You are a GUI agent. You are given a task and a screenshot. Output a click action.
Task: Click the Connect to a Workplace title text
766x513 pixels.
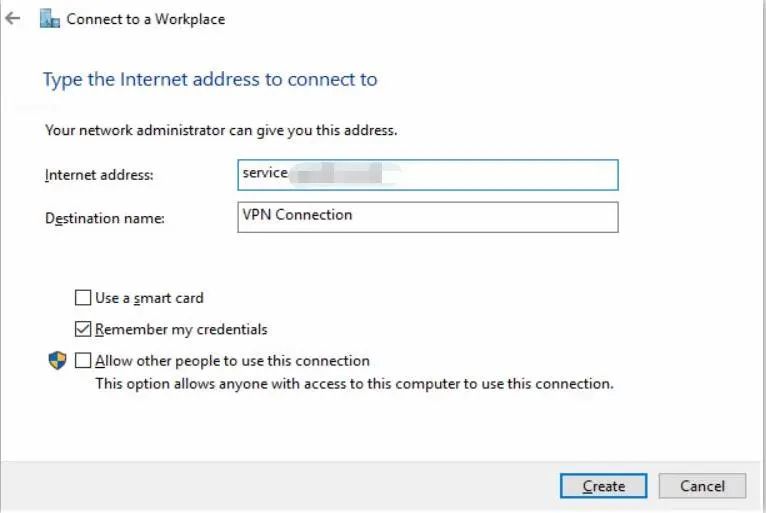click(146, 19)
